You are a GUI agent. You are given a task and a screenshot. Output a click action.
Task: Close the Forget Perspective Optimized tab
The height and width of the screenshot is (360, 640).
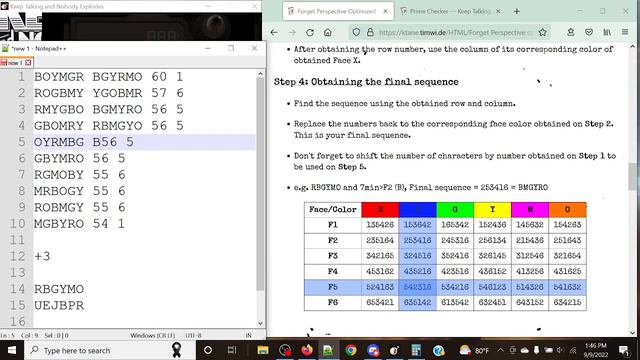pos(385,11)
